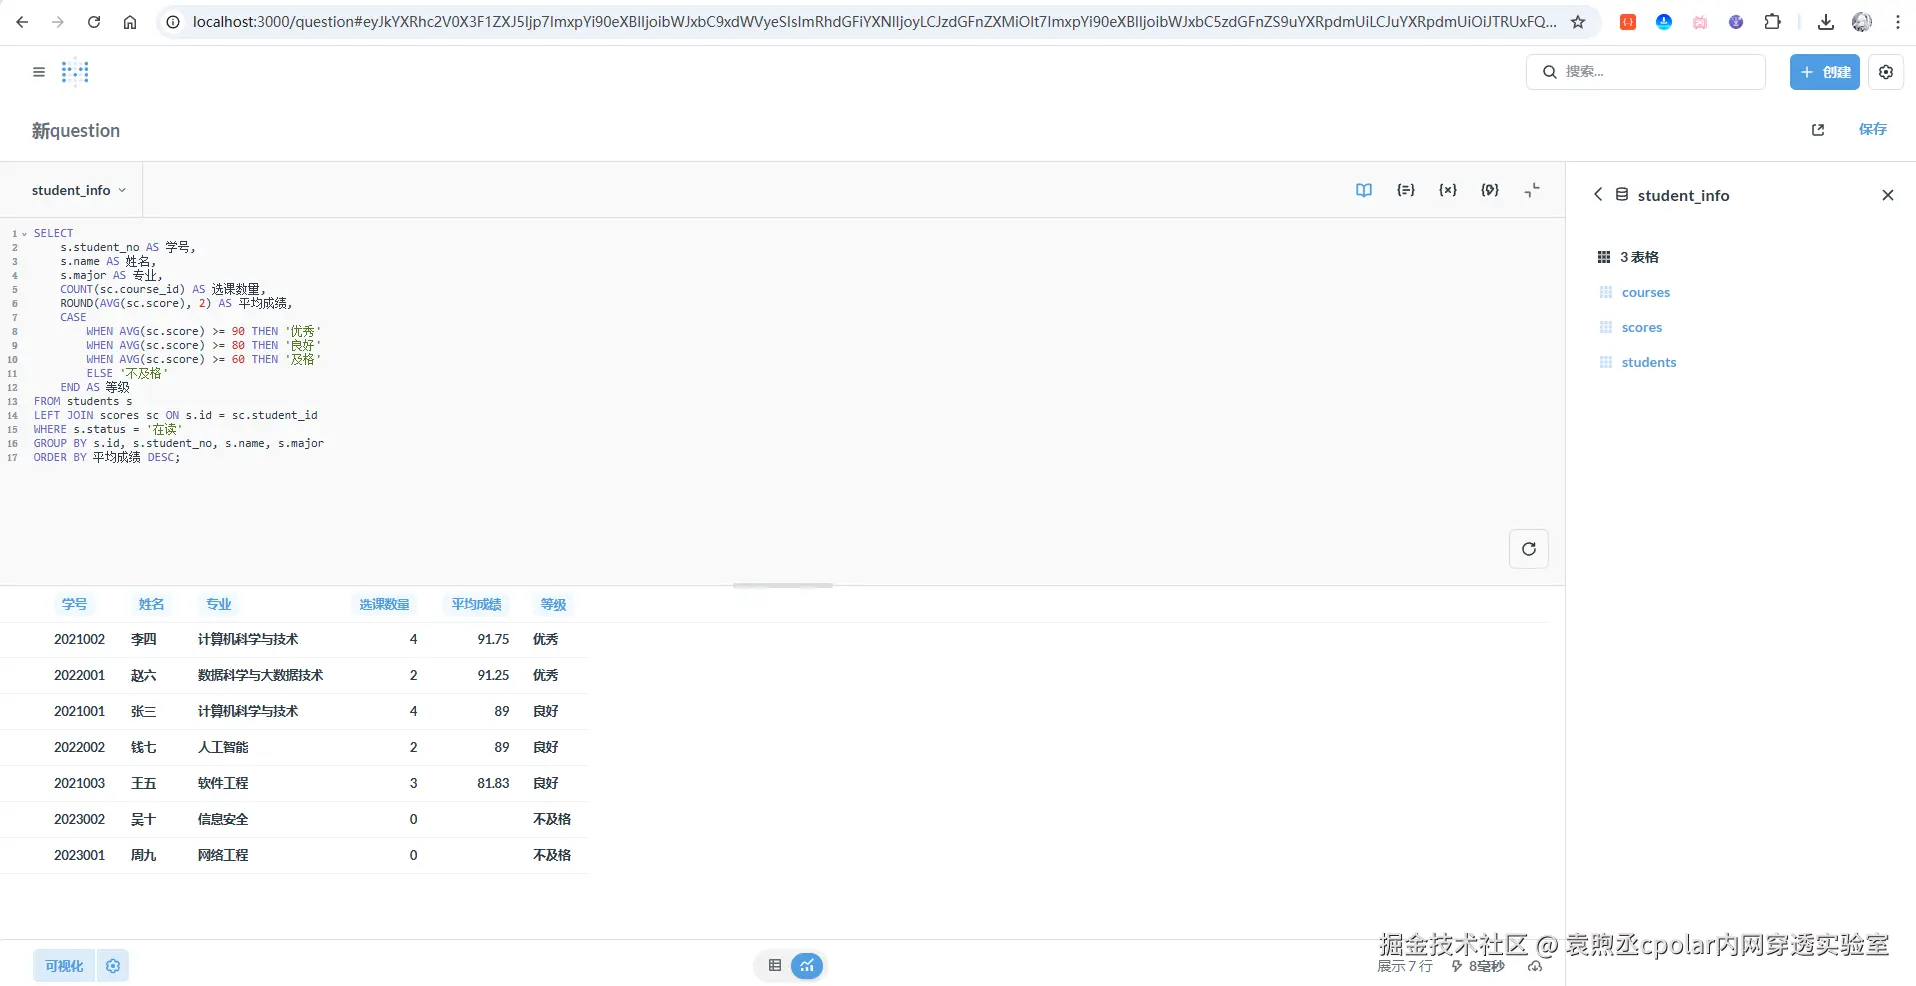Image resolution: width=1916 pixels, height=986 pixels.
Task: Select the 数据科学与大数据技术 cell
Action: (x=260, y=675)
